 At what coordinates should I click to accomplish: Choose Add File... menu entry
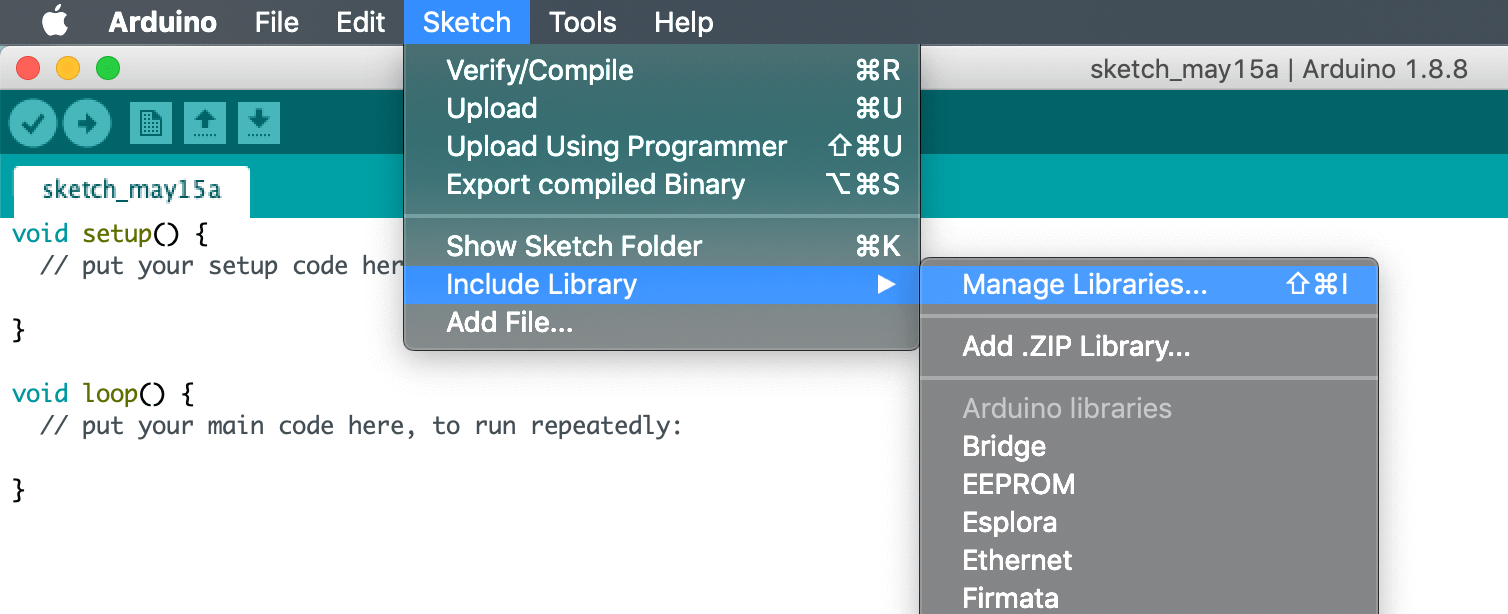(661, 322)
